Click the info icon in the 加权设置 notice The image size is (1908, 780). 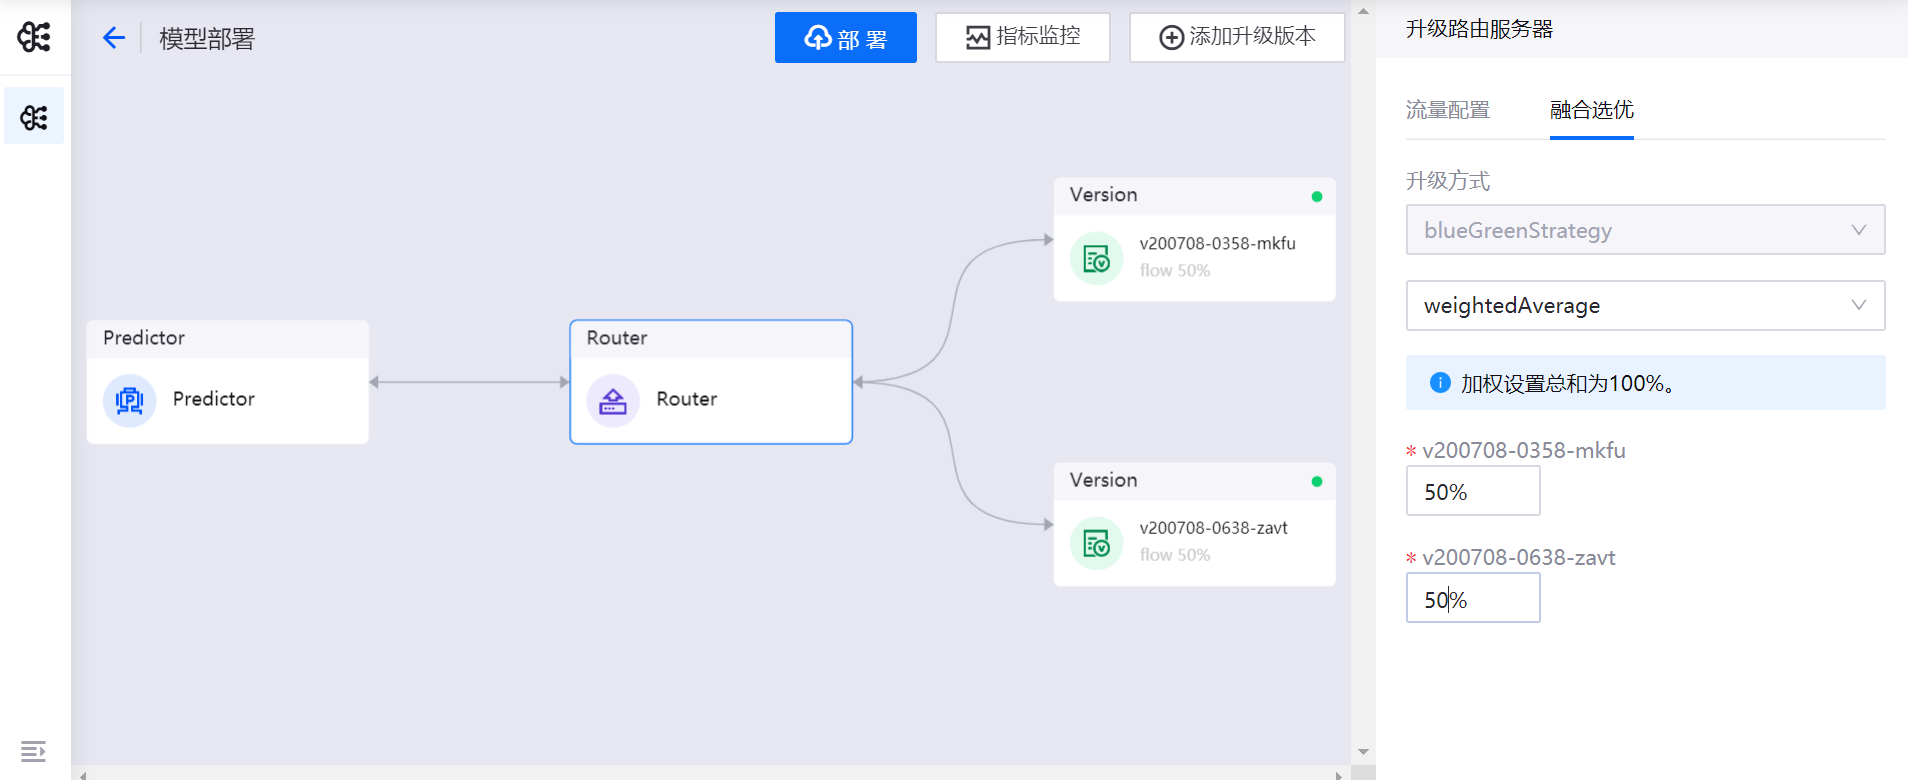point(1440,382)
